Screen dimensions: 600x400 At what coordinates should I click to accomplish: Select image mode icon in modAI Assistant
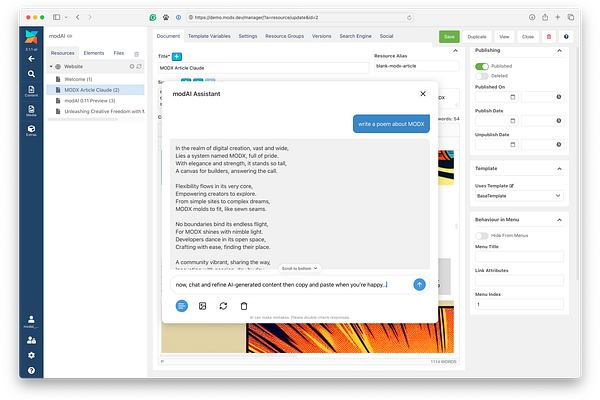(202, 306)
